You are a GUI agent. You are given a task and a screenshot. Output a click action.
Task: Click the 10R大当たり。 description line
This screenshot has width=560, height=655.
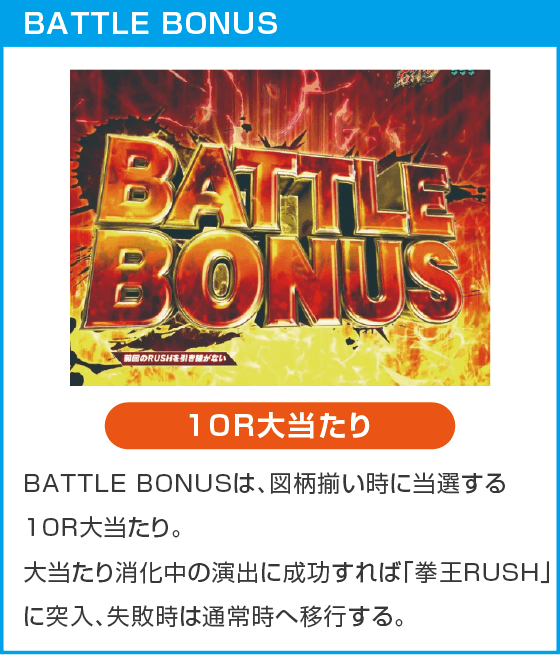click(103, 528)
